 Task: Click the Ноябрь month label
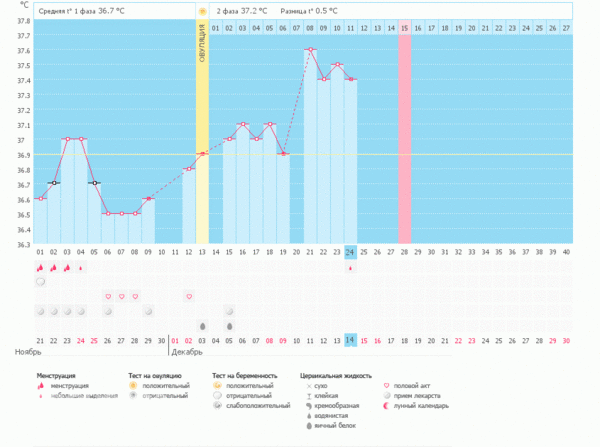click(x=28, y=353)
